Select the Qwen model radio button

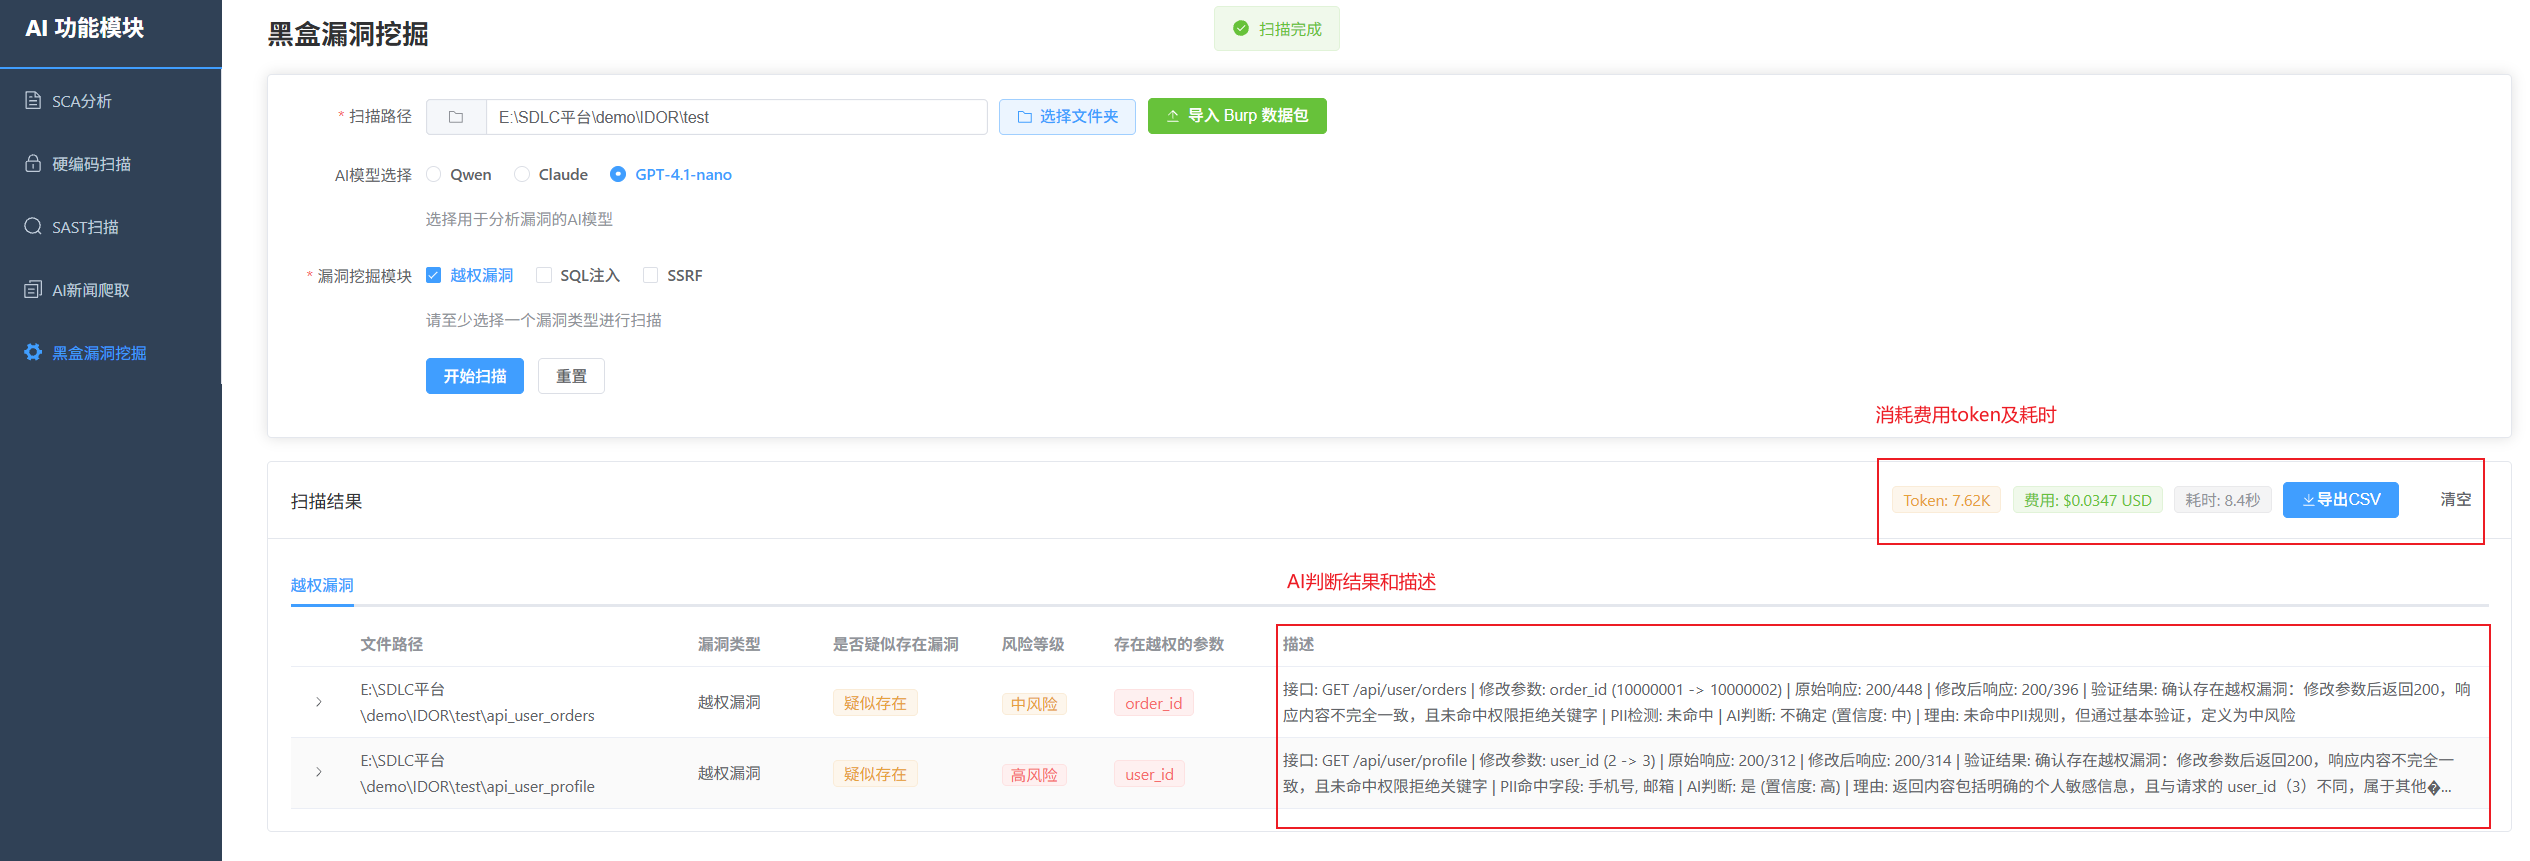pyautogui.click(x=434, y=174)
